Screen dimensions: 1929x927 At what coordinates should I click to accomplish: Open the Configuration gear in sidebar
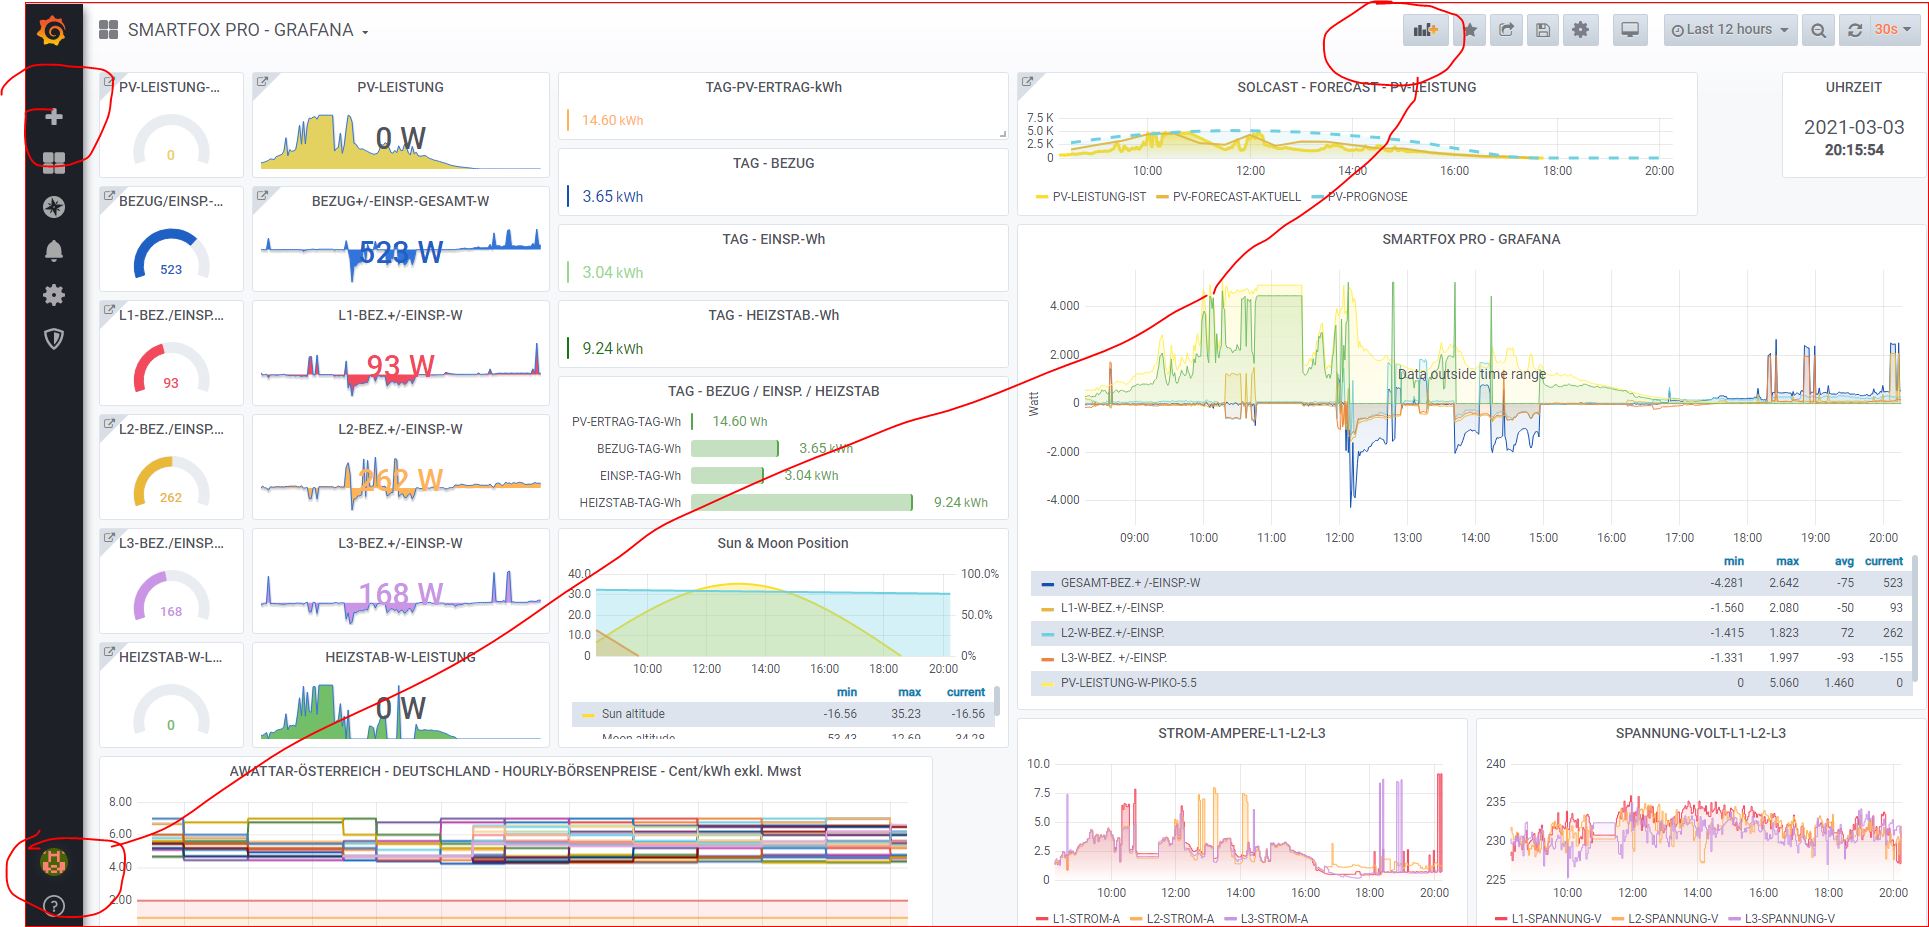[54, 295]
